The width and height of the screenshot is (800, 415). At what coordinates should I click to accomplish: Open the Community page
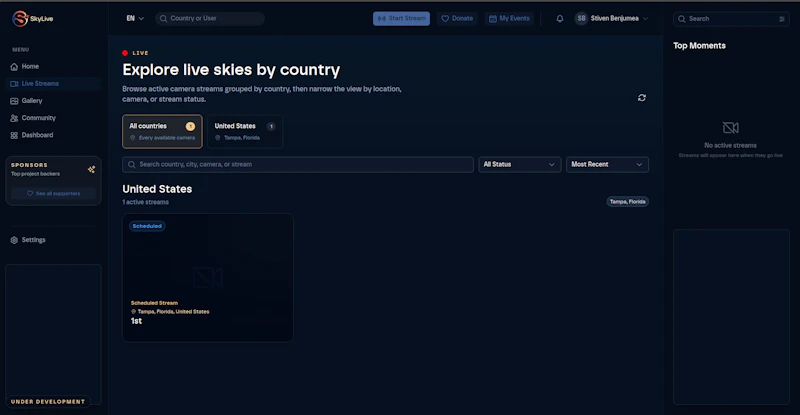point(53,118)
